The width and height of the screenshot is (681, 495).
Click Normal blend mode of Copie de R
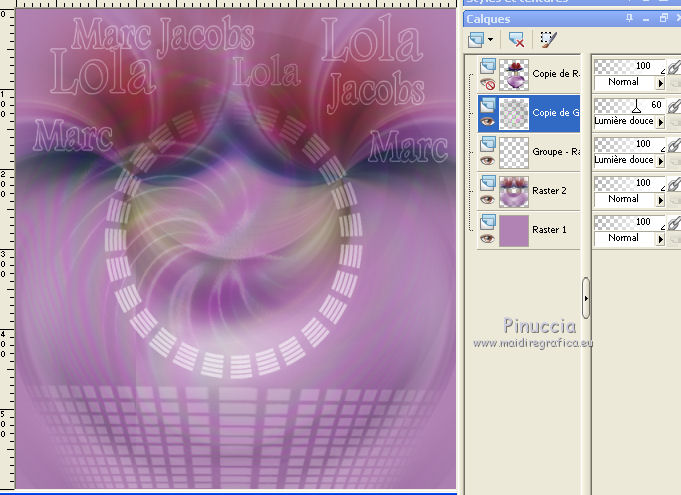(x=625, y=82)
